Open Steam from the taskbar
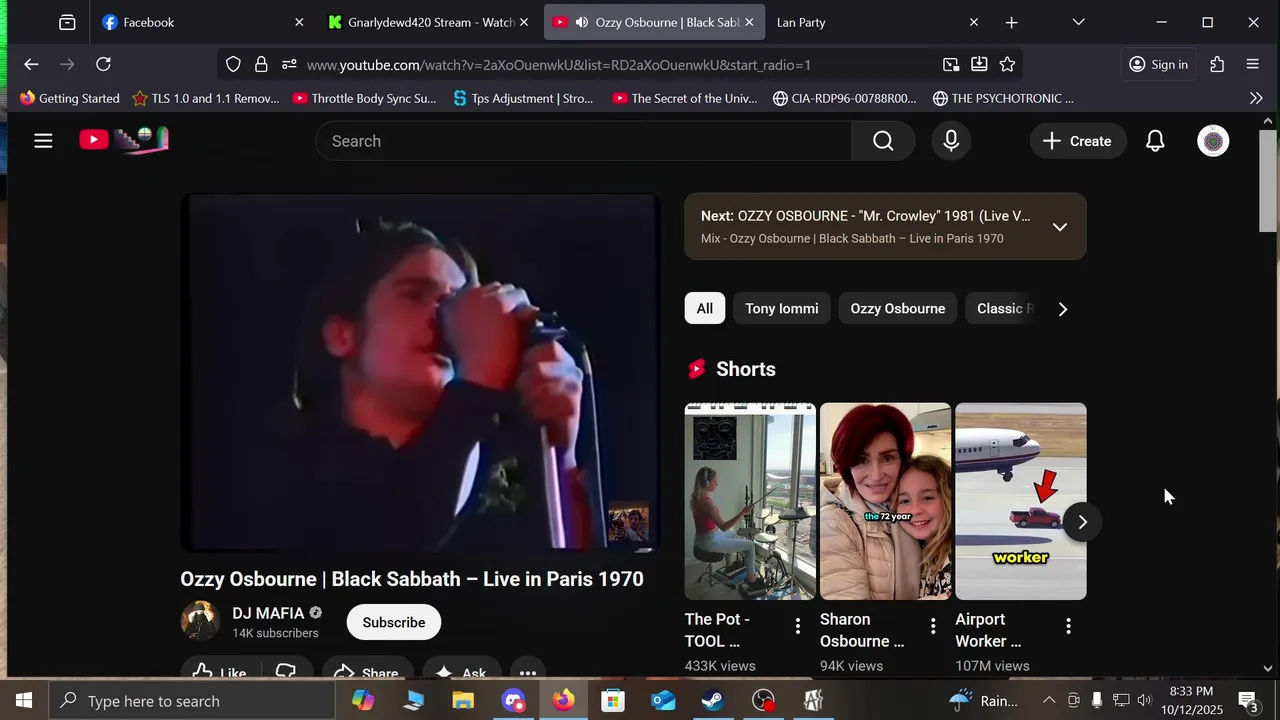The height and width of the screenshot is (720, 1280). (713, 701)
